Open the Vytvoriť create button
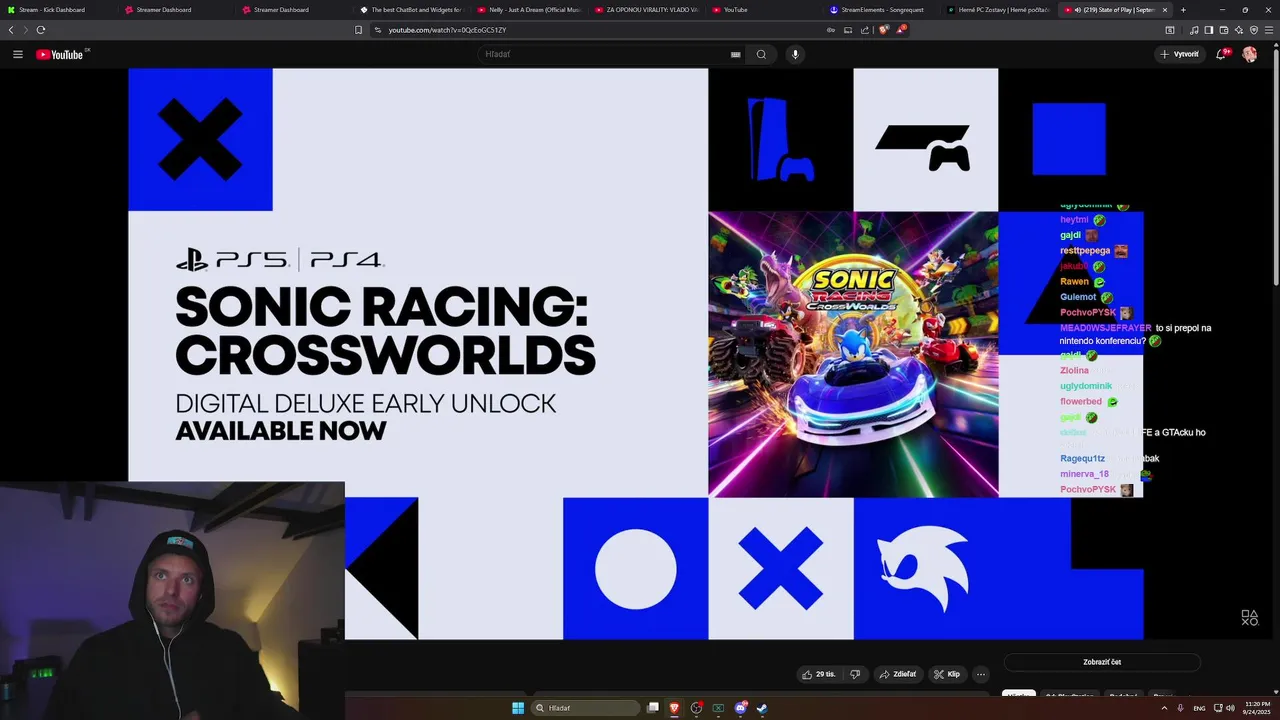The height and width of the screenshot is (720, 1280). point(1180,54)
